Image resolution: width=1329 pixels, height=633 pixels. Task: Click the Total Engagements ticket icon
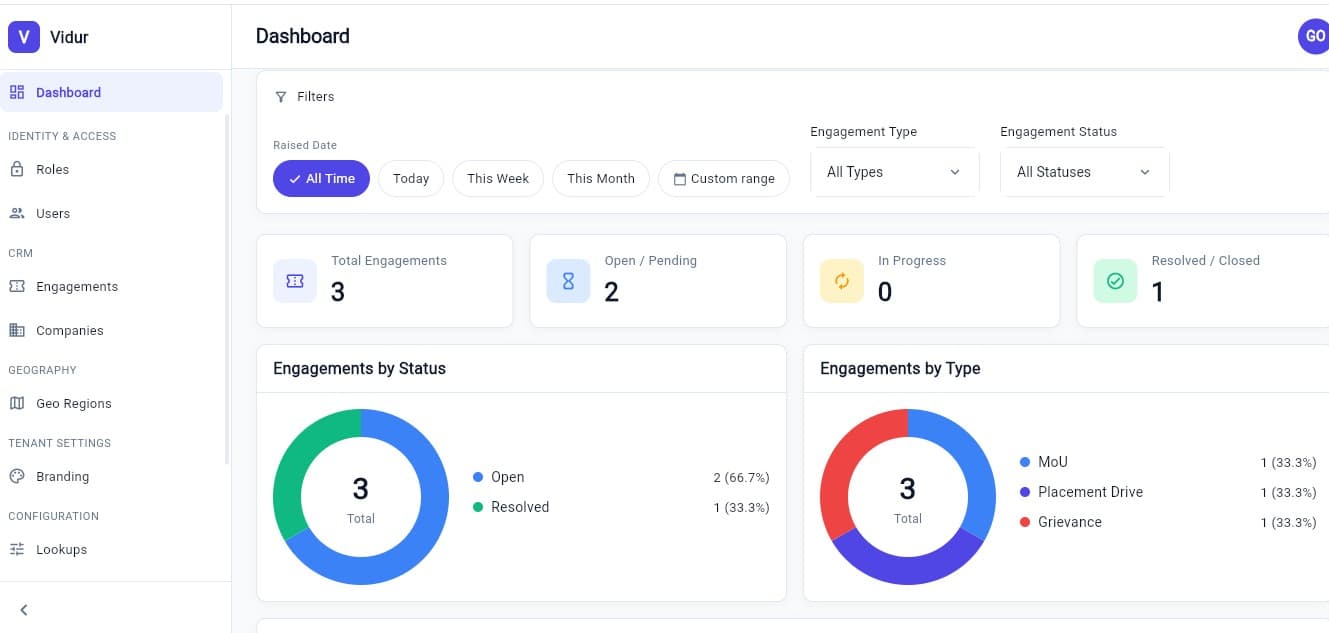point(295,281)
